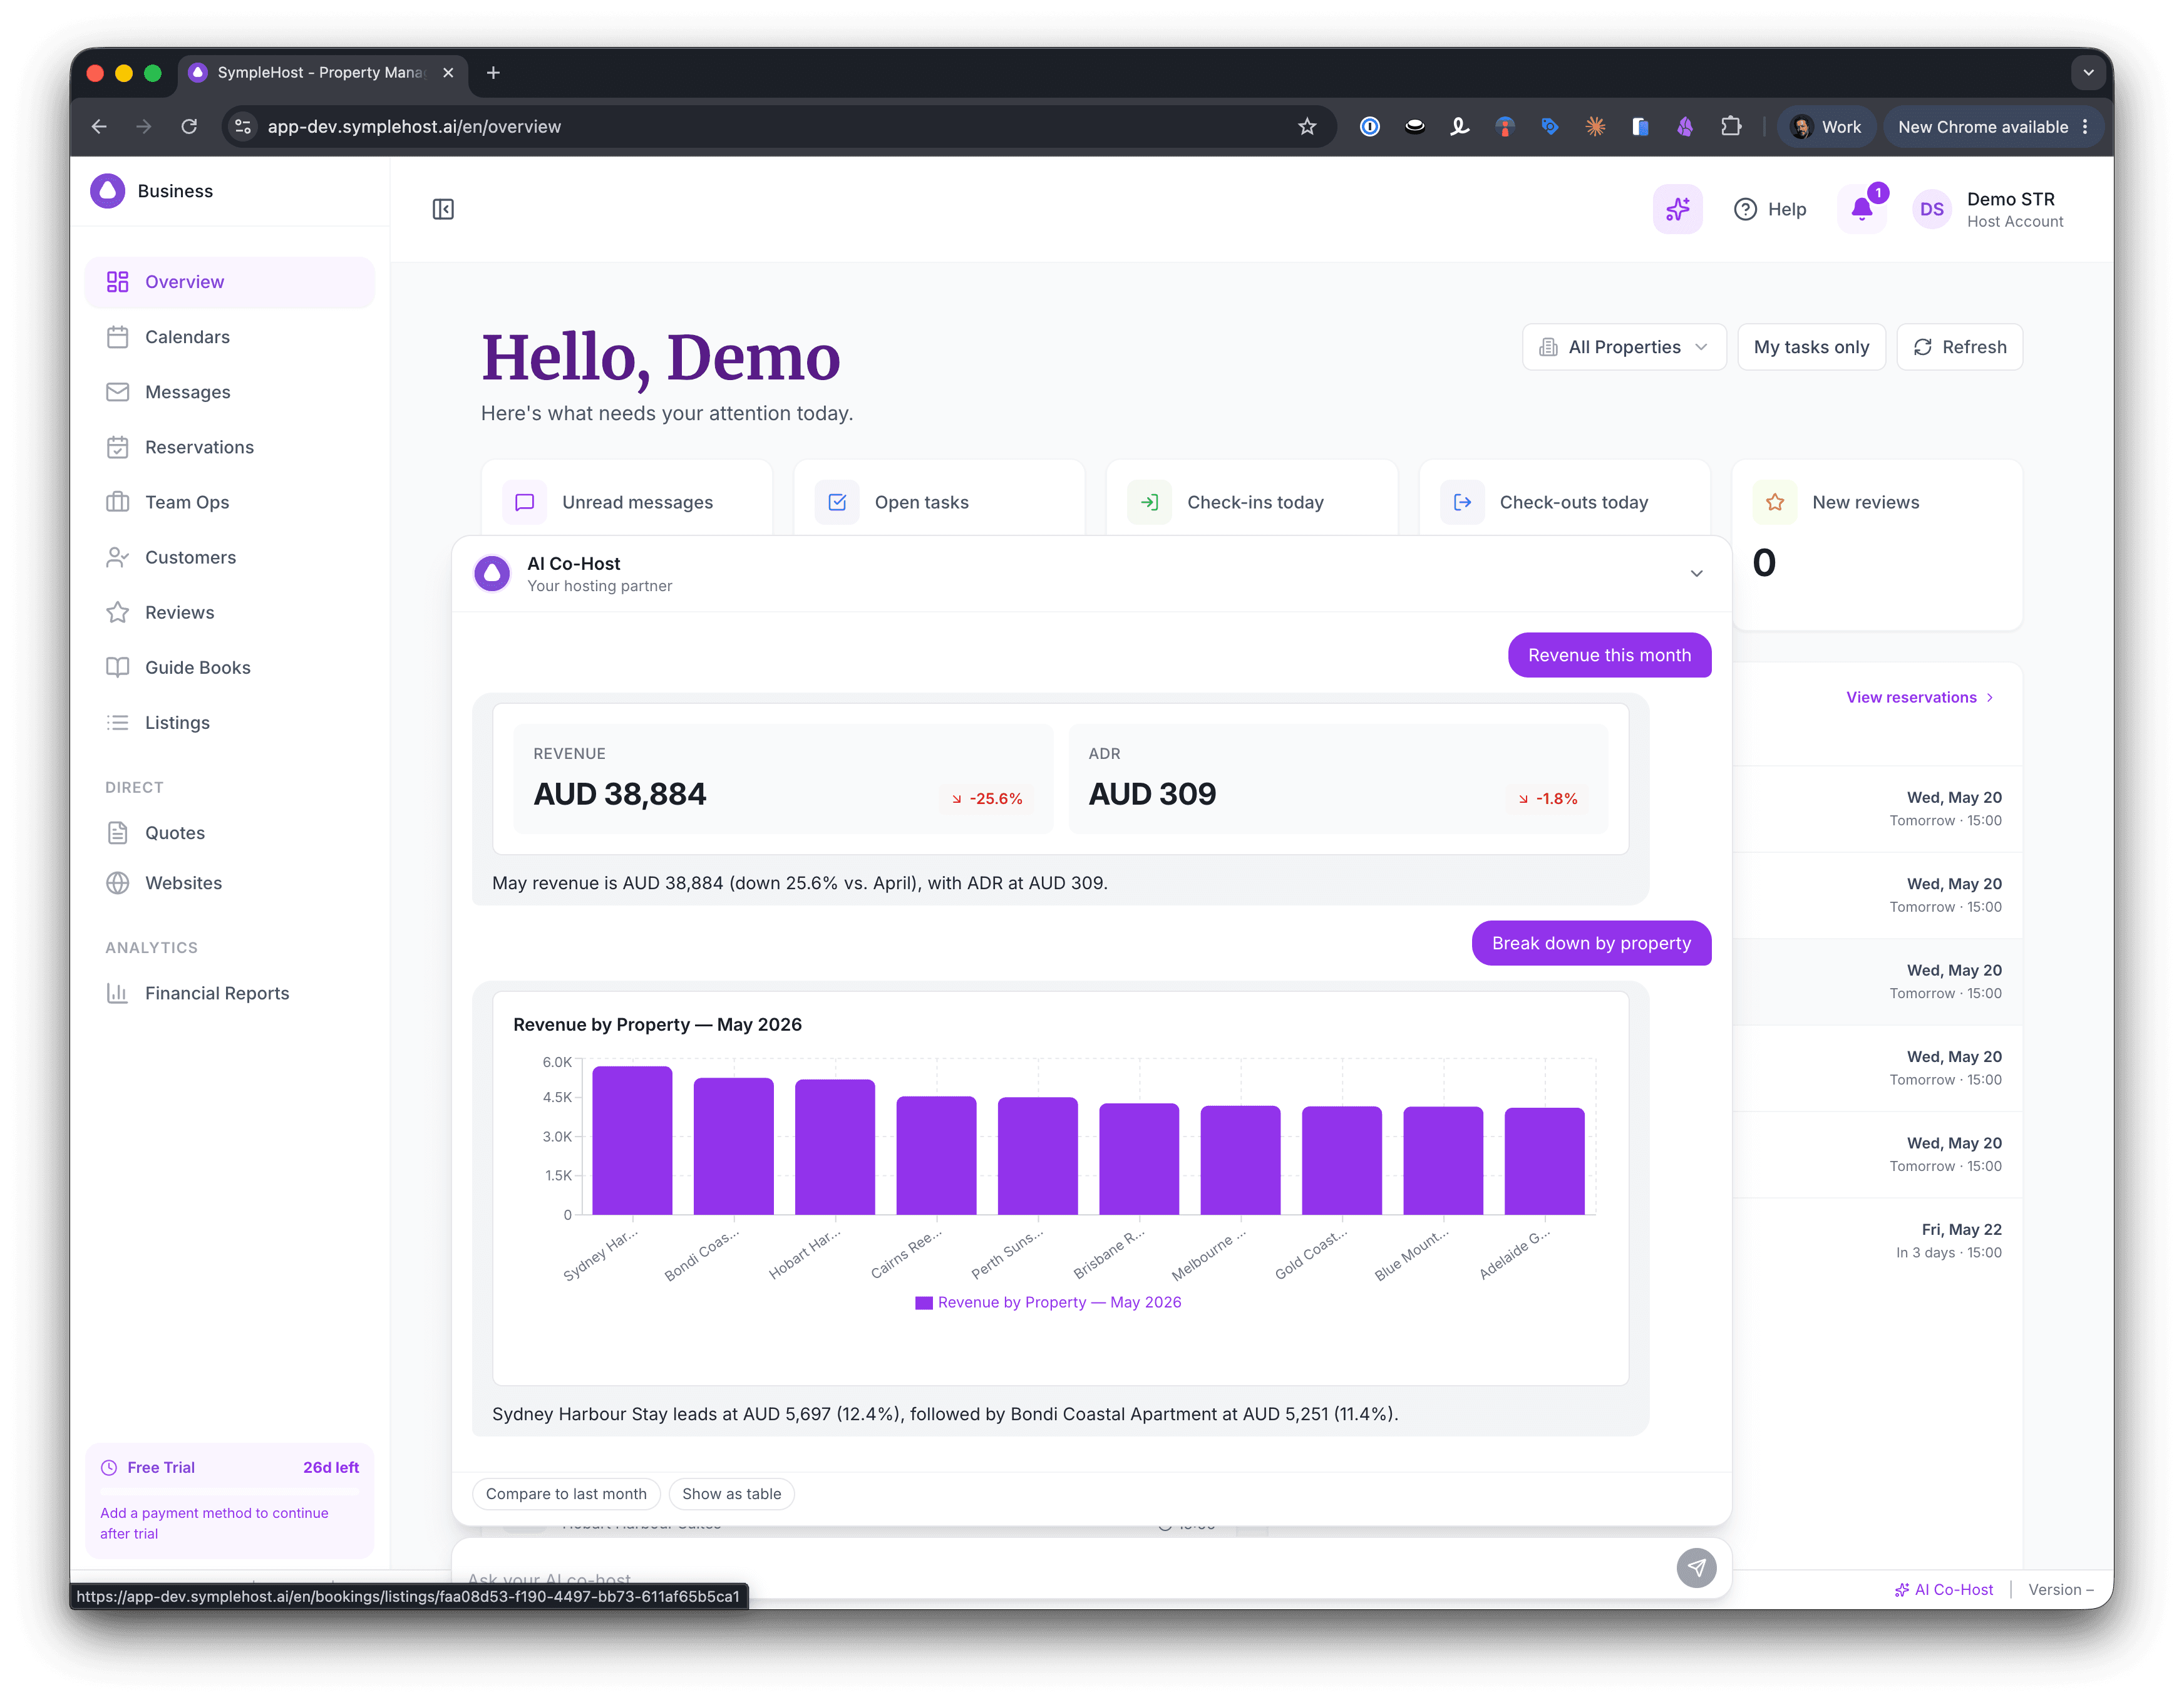This screenshot has width=2184, height=1702.
Task: Open Listings in the sidebar
Action: coord(229,722)
